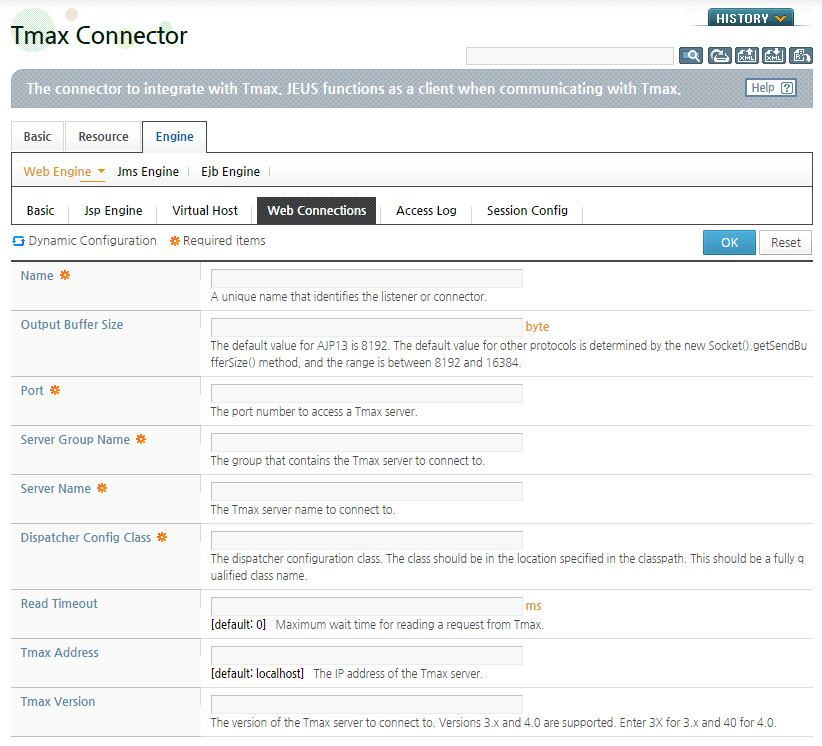822x746 pixels.
Task: Click the asterisk beside Dispatcher Config Class
Action: pyautogui.click(x=162, y=537)
